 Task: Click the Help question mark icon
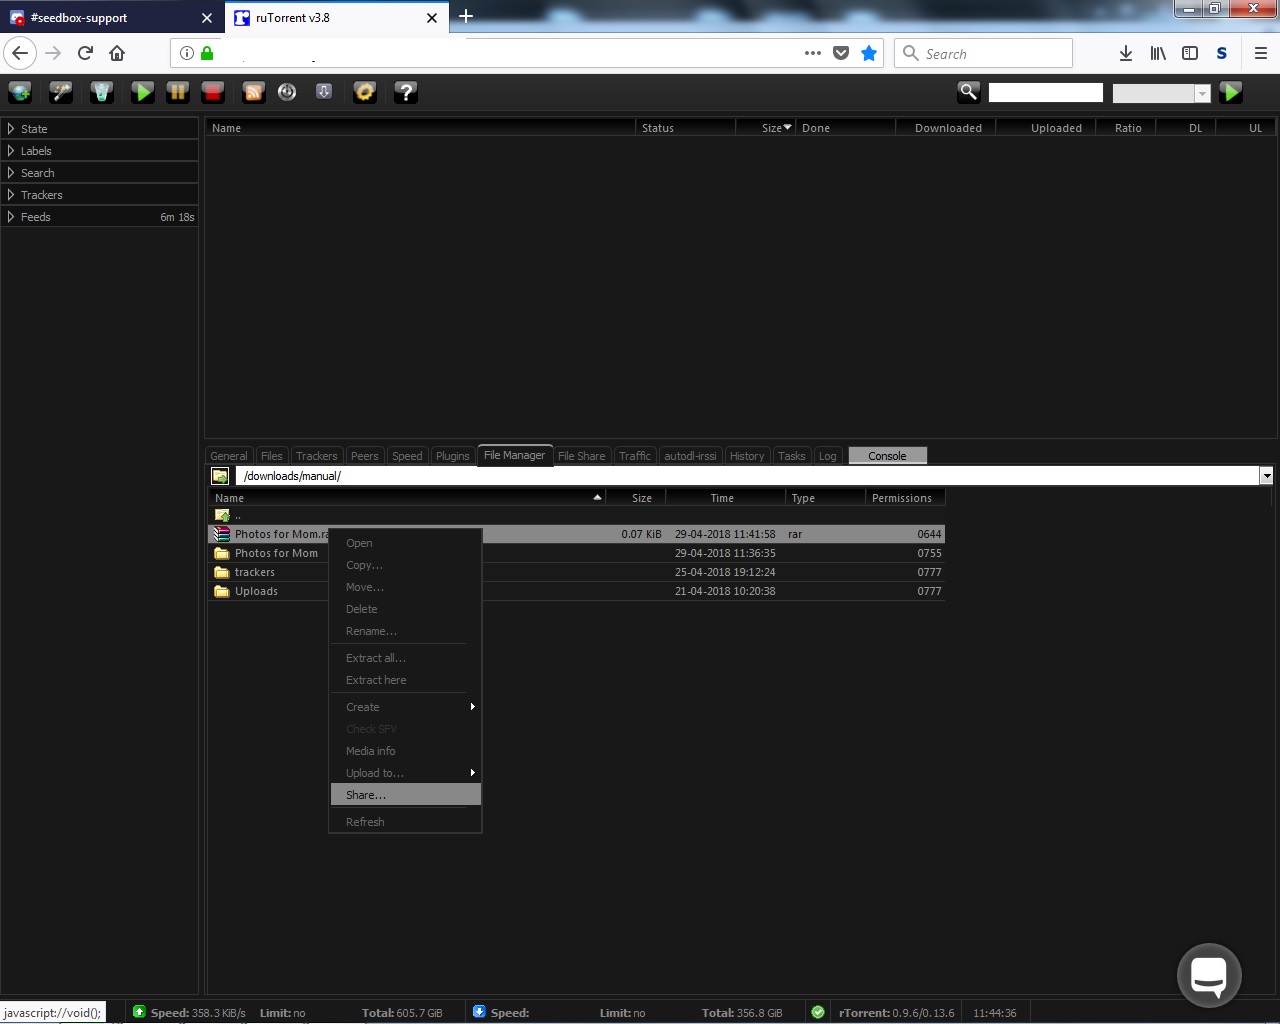[405, 93]
